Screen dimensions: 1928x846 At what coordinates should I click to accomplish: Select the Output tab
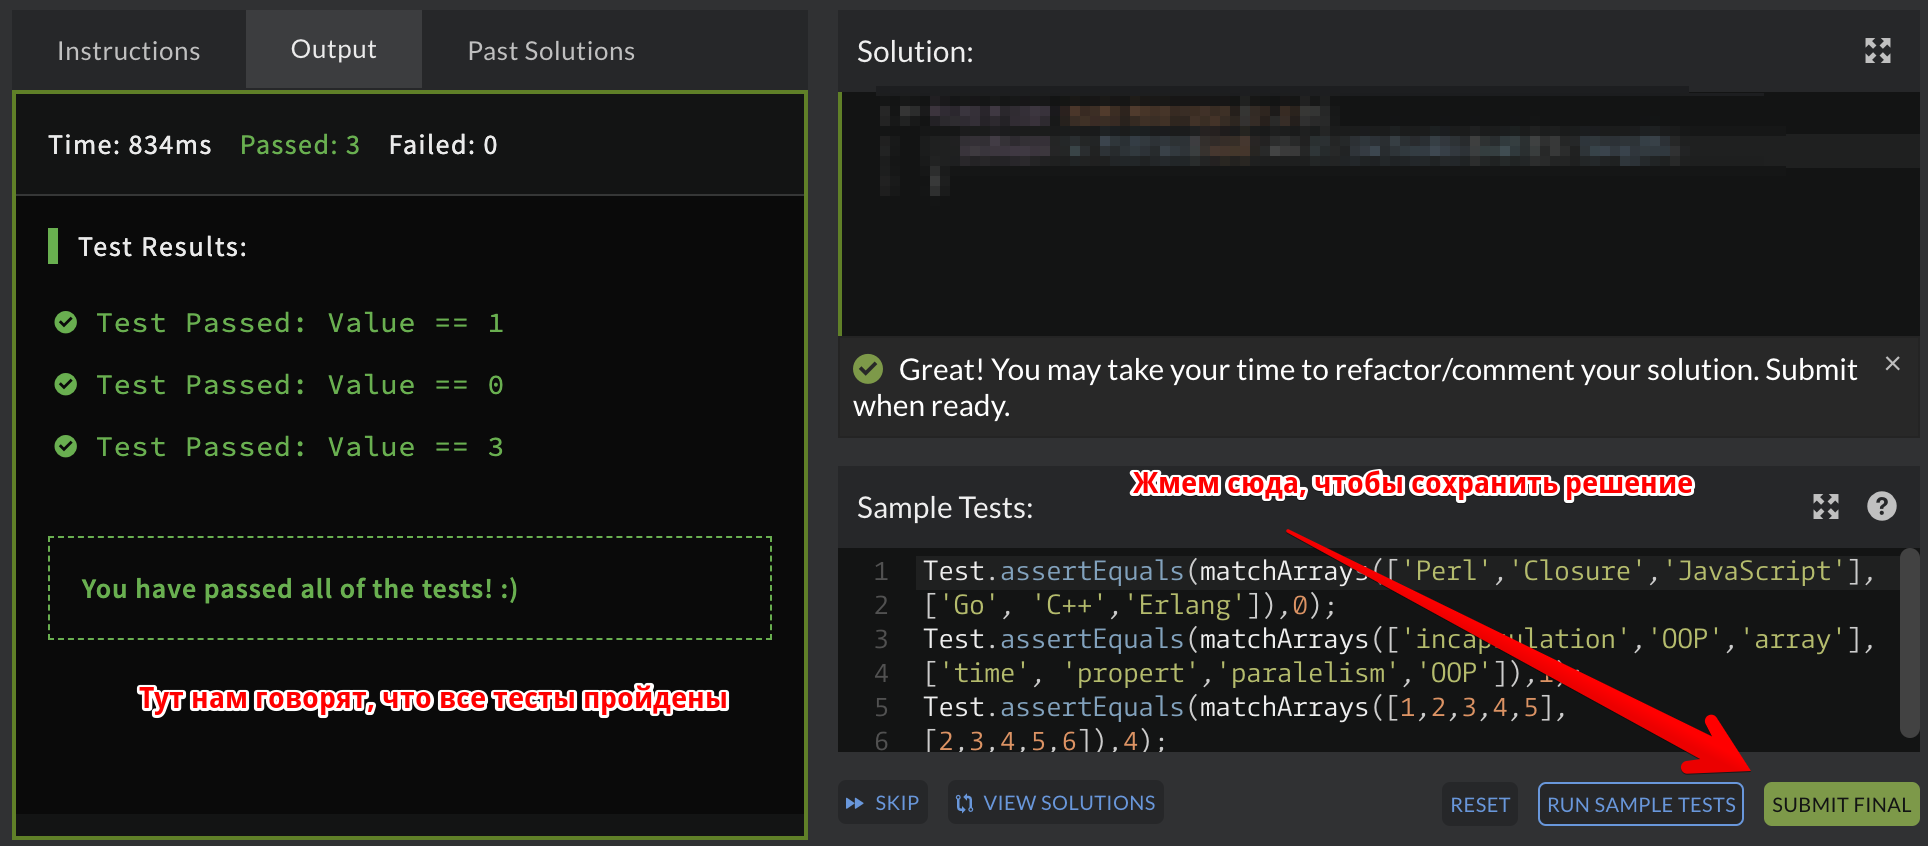[x=334, y=49]
